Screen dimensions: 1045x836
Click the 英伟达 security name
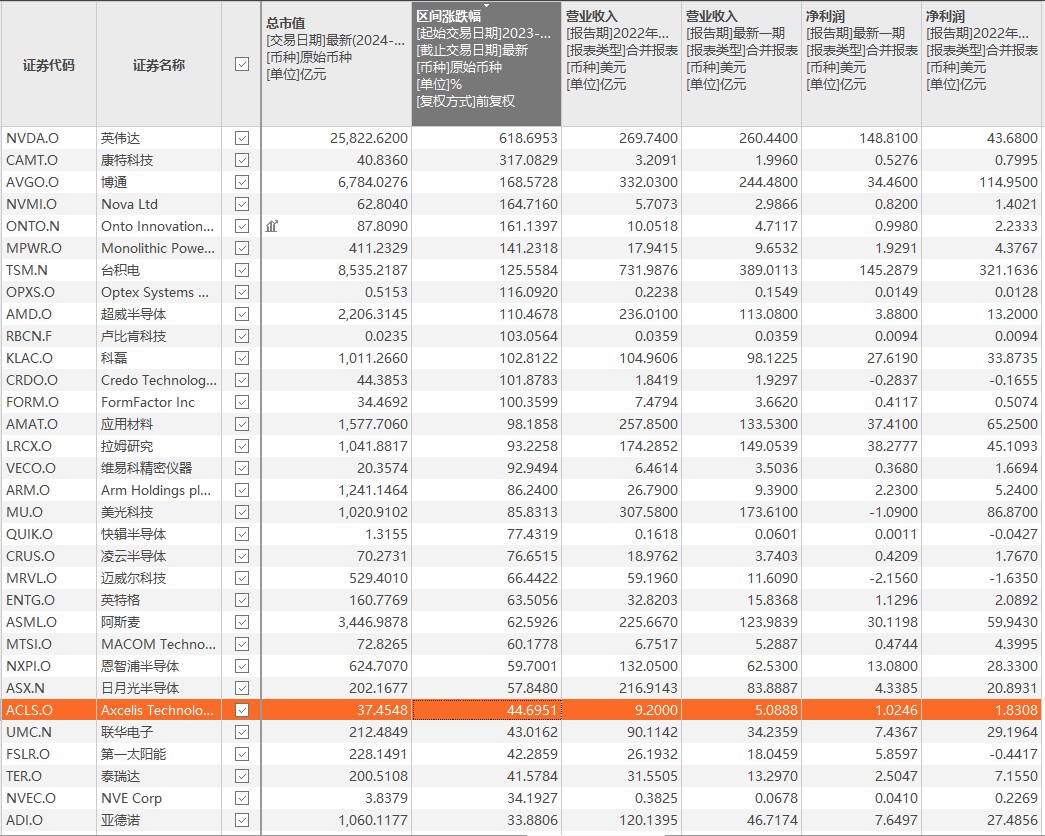pos(121,138)
